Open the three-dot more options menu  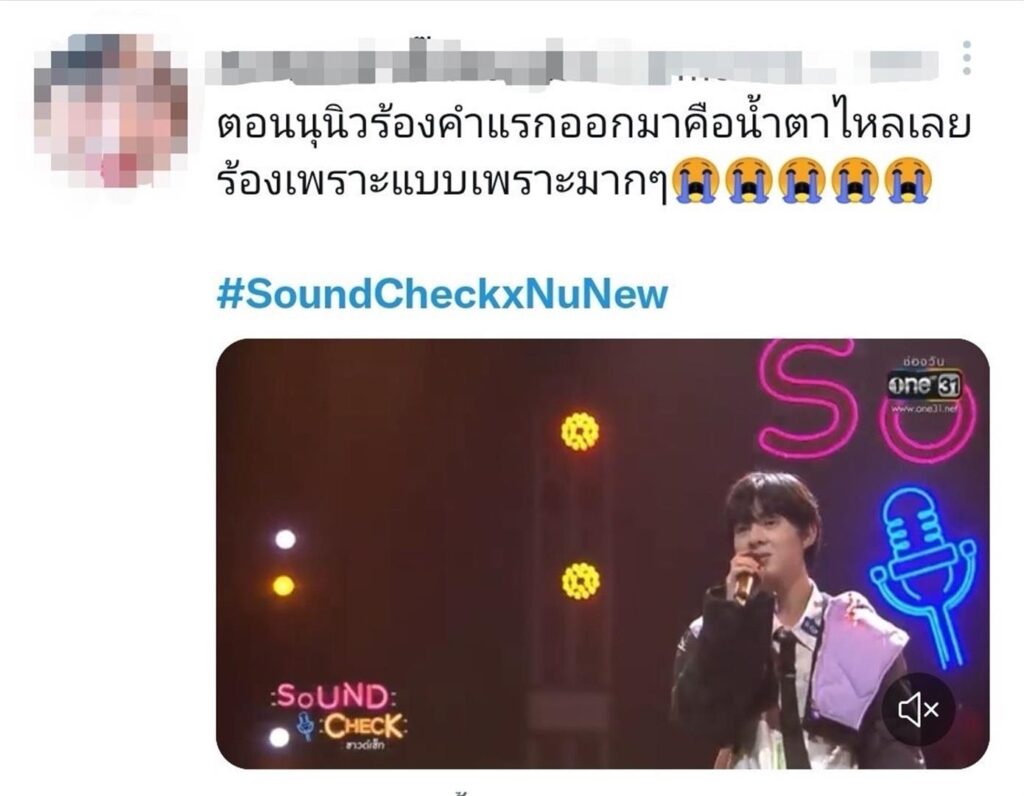pos(967,57)
